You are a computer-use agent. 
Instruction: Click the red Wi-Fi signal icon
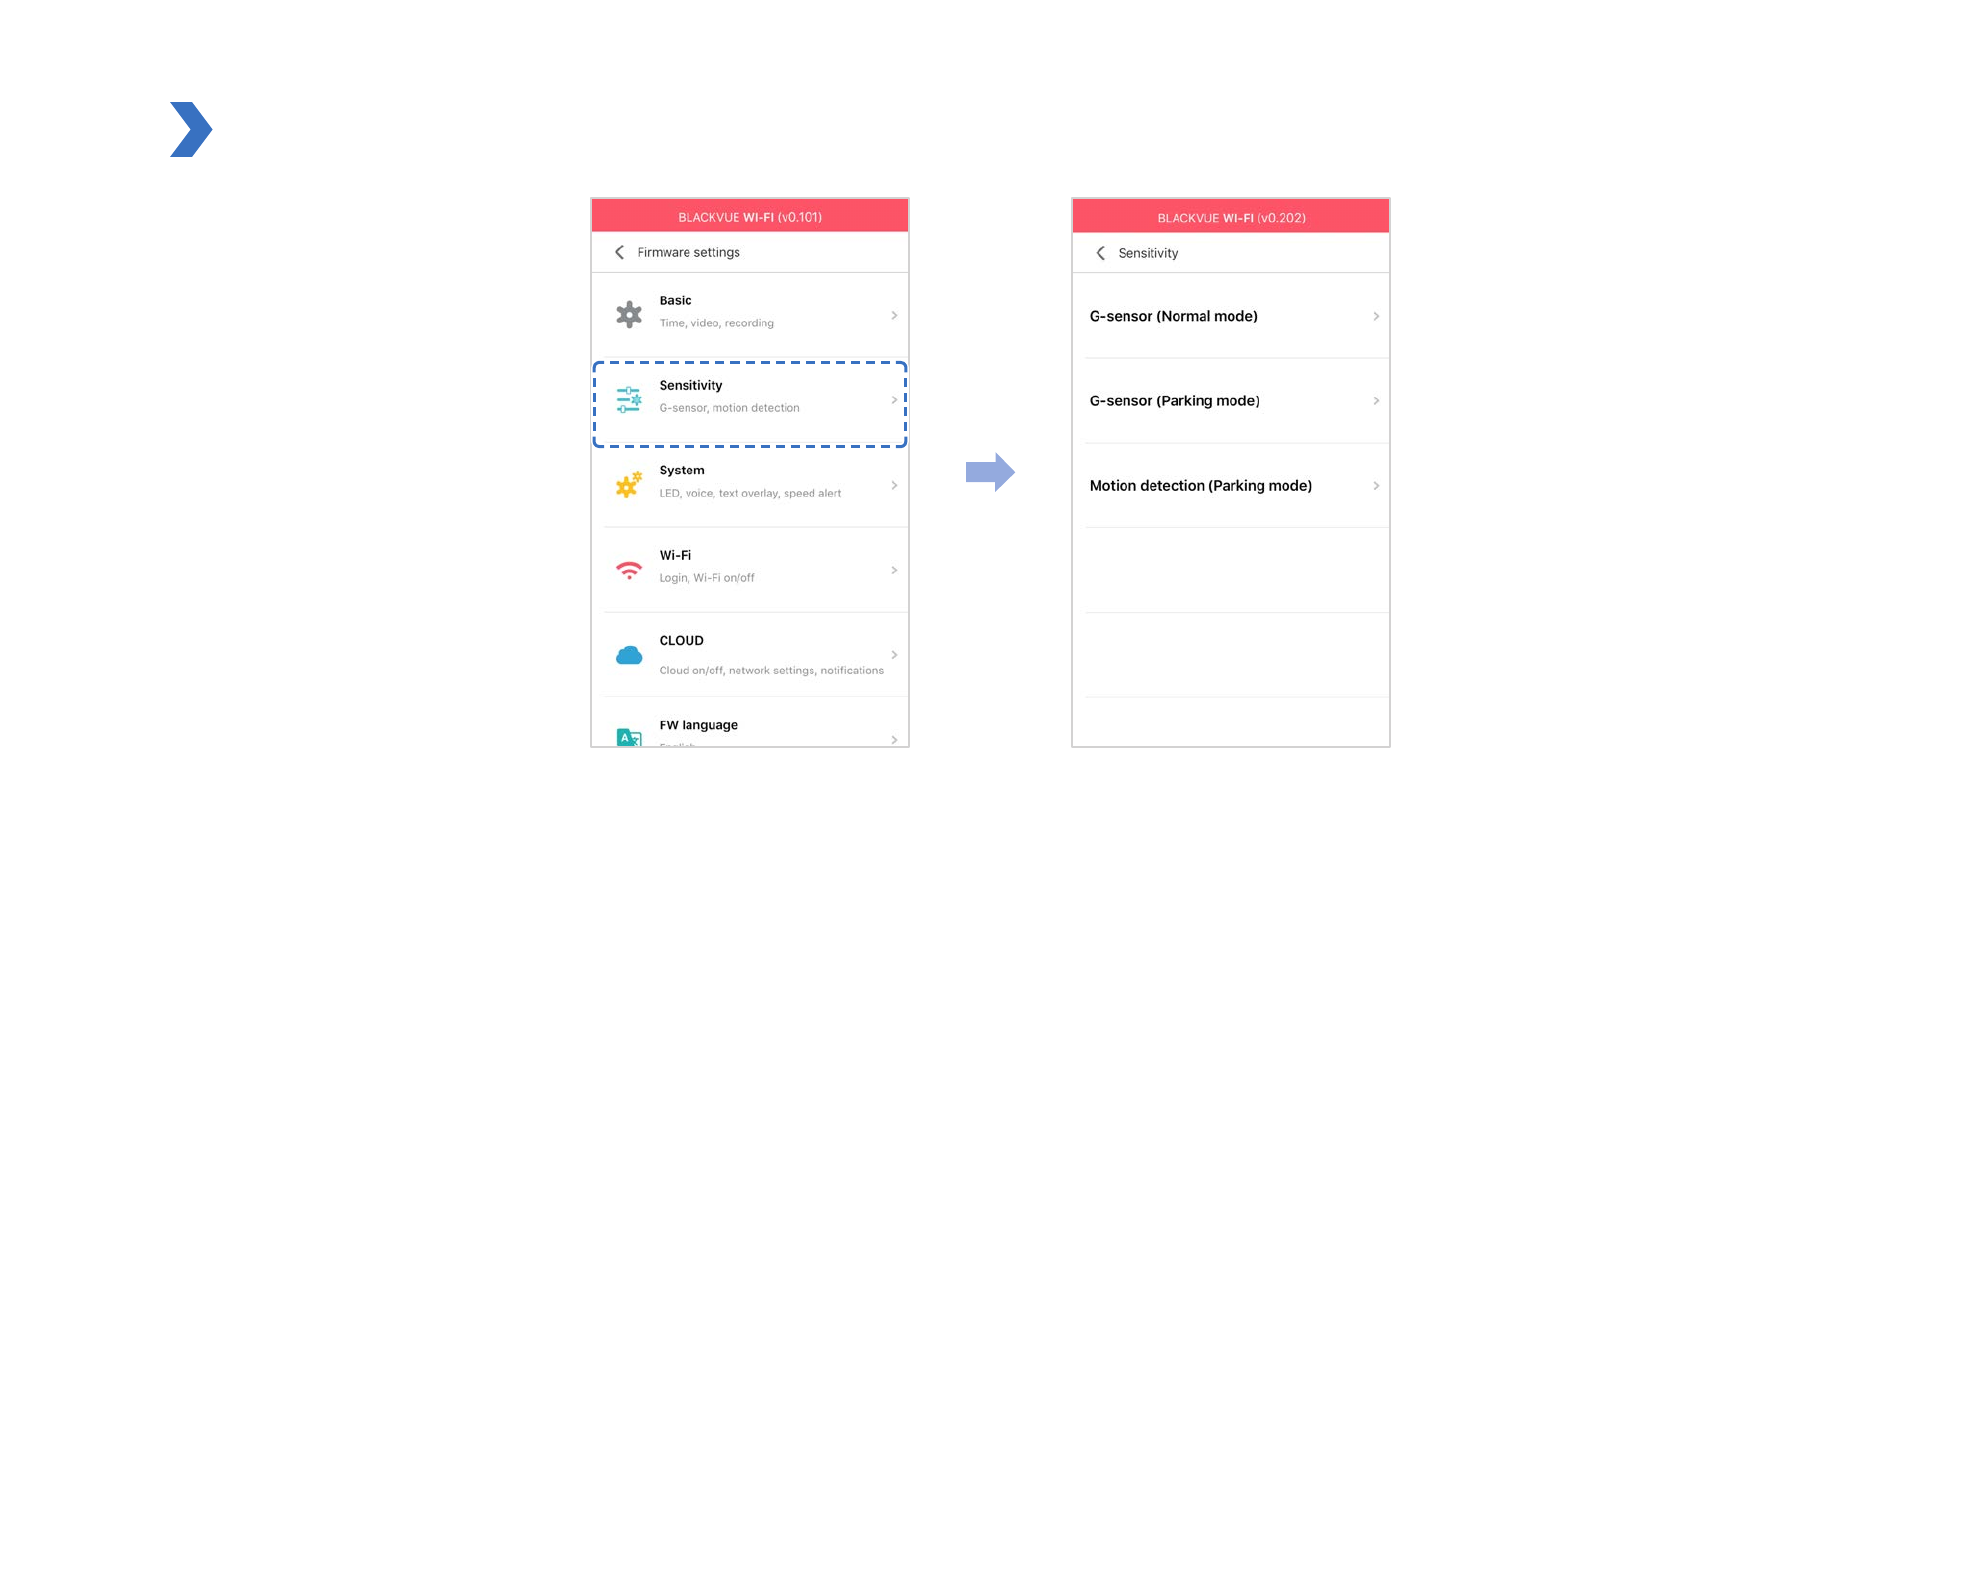628,570
